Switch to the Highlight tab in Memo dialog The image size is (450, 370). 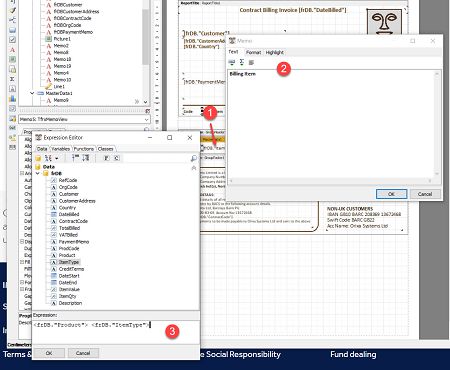coord(275,52)
